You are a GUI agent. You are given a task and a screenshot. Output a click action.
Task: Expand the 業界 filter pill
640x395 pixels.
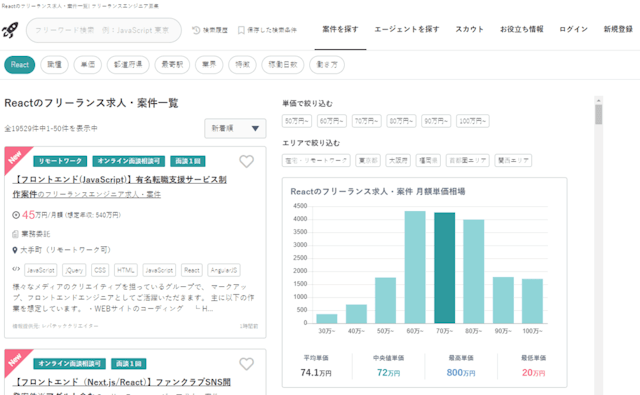click(x=209, y=65)
